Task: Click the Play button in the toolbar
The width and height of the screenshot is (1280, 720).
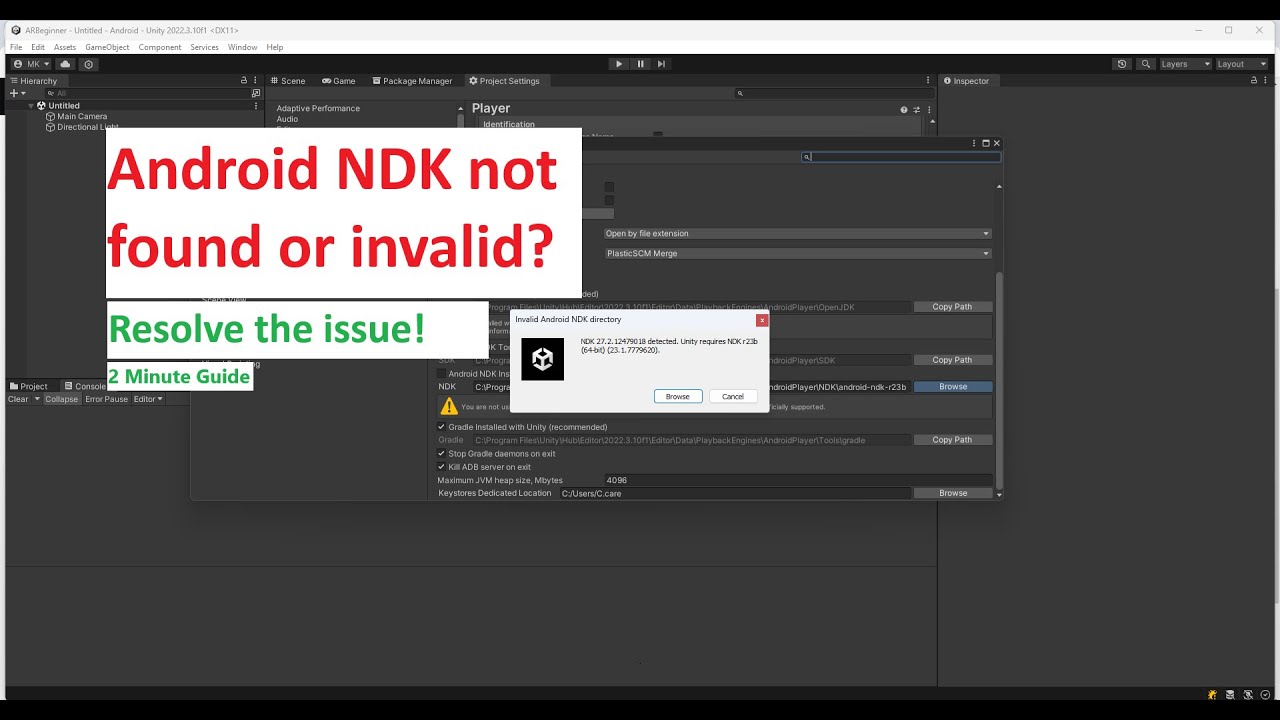Action: point(619,64)
